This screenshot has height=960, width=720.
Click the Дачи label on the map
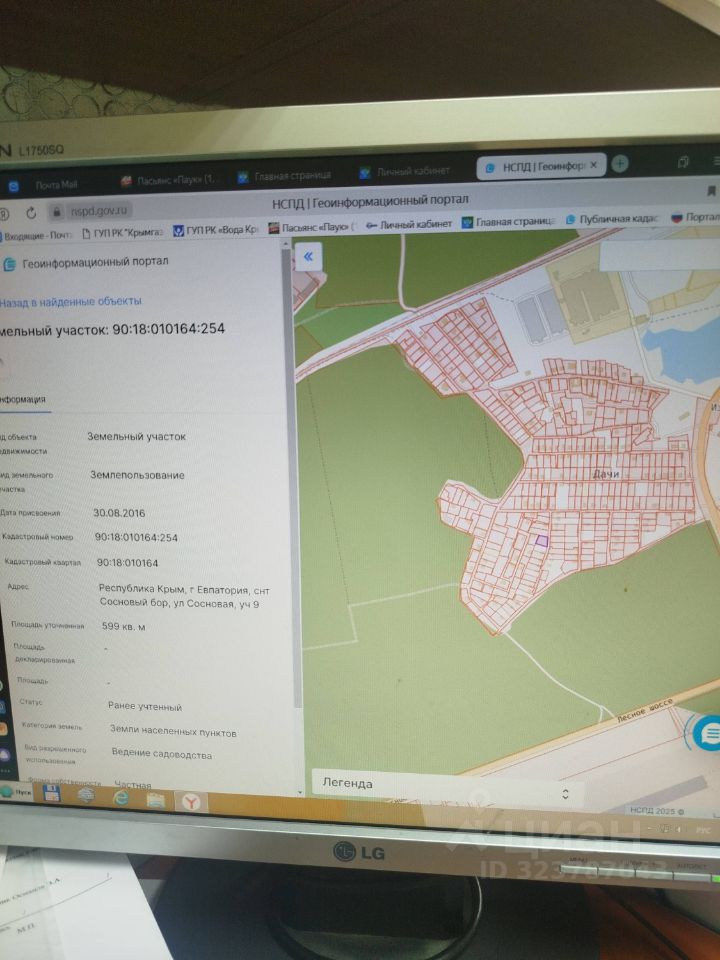[x=606, y=473]
